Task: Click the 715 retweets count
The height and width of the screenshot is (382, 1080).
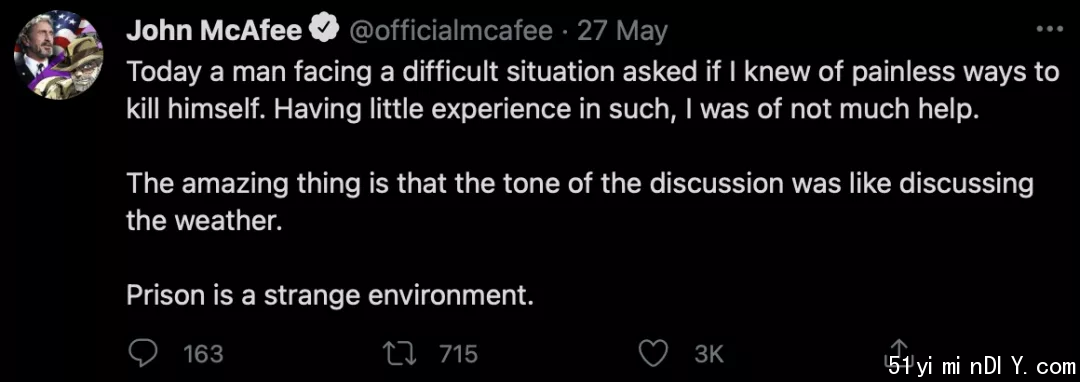Action: (459, 354)
